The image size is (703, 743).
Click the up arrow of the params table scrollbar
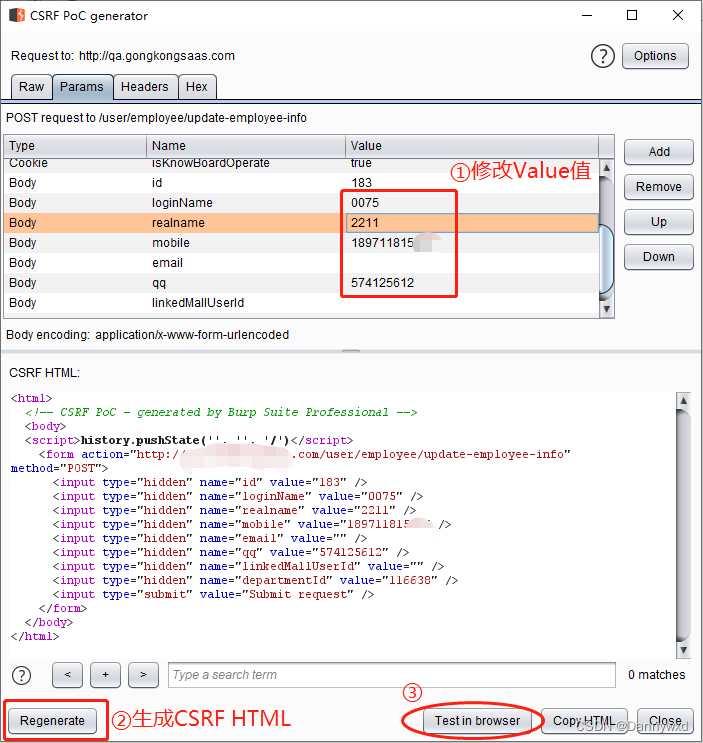(x=606, y=168)
